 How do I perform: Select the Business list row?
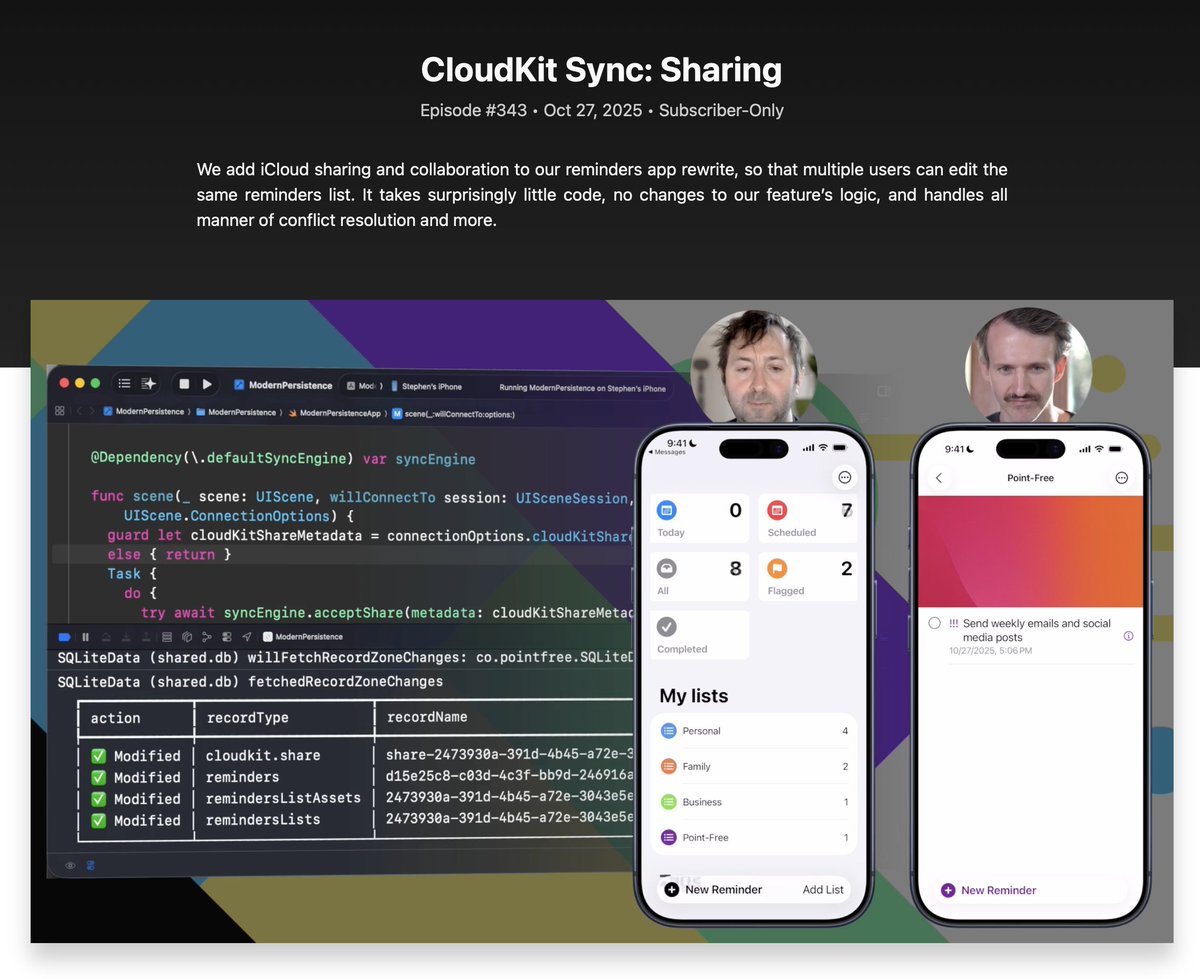coord(754,802)
